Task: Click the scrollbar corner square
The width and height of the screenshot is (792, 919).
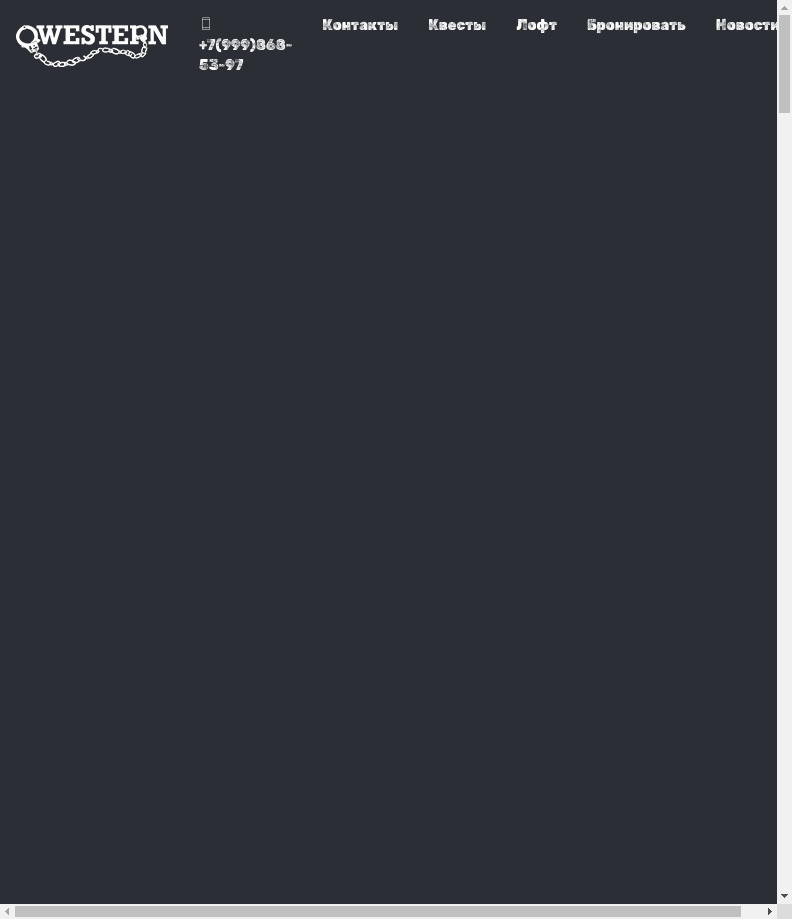Action: tap(784, 911)
